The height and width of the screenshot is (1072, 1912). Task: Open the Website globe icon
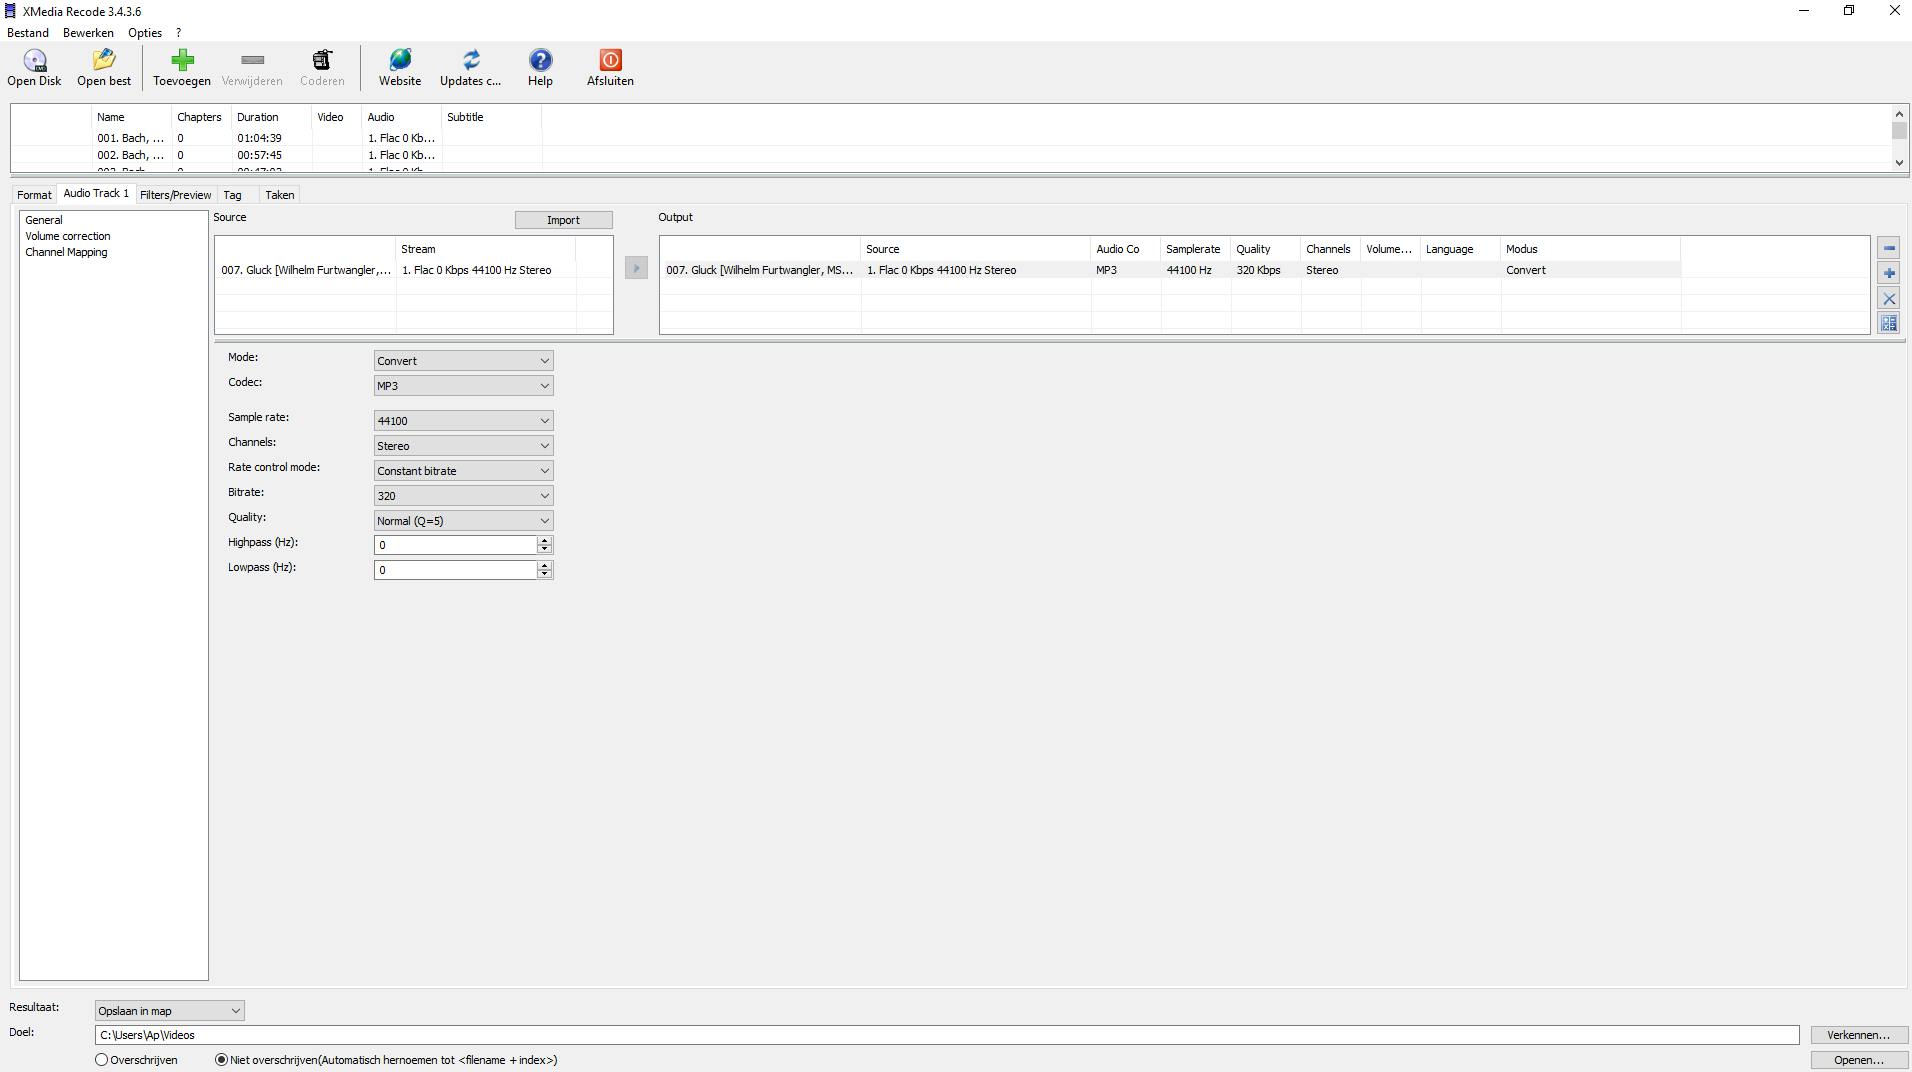[x=400, y=62]
